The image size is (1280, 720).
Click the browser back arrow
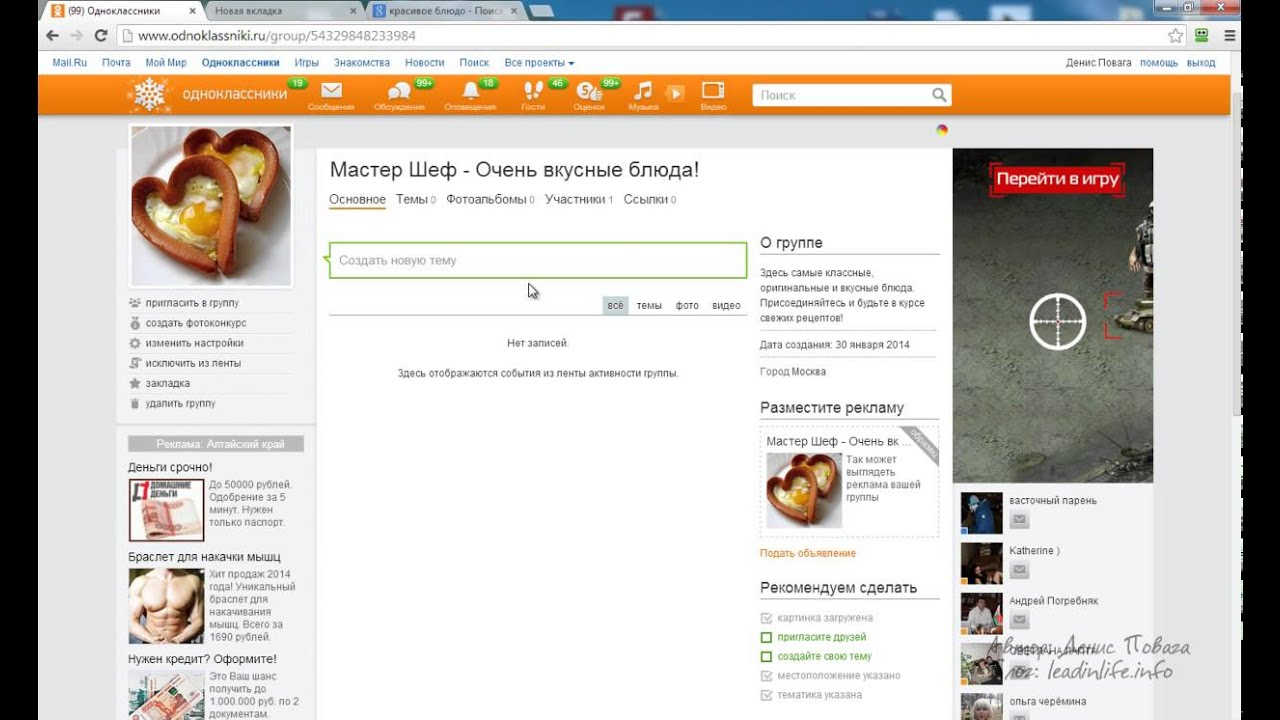coord(52,35)
